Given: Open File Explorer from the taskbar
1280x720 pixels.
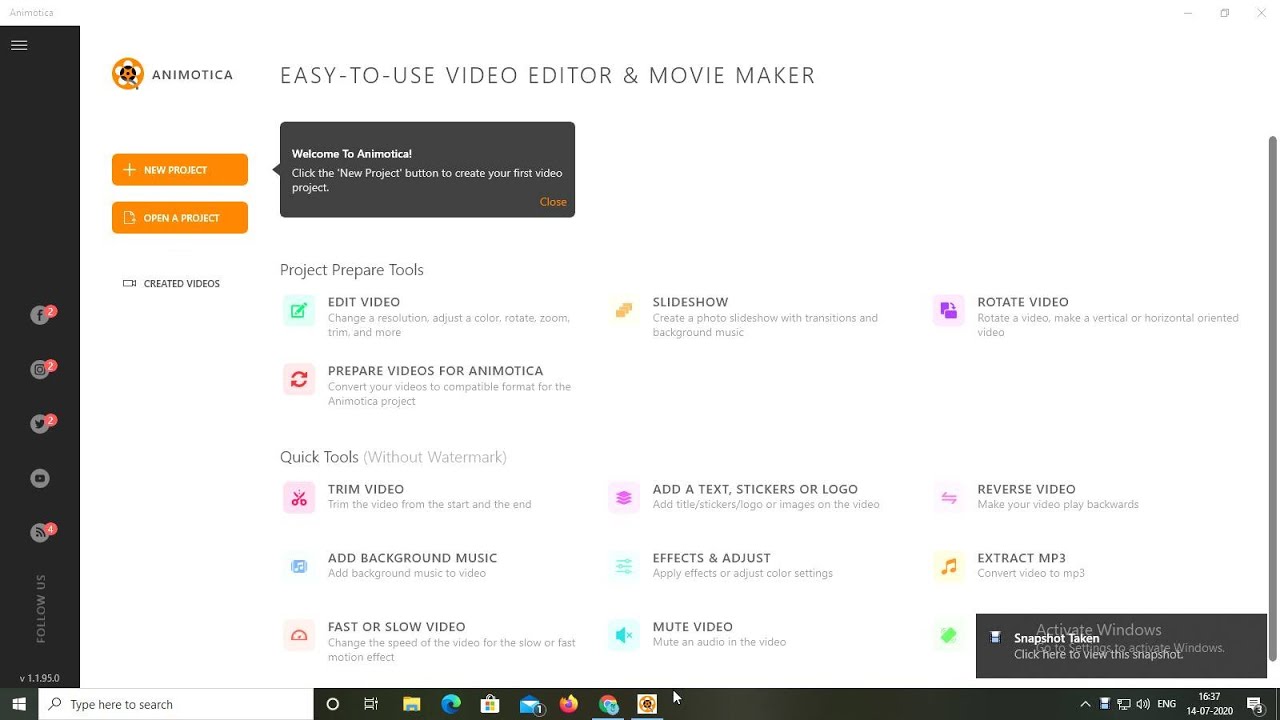Looking at the screenshot, I should (x=411, y=704).
